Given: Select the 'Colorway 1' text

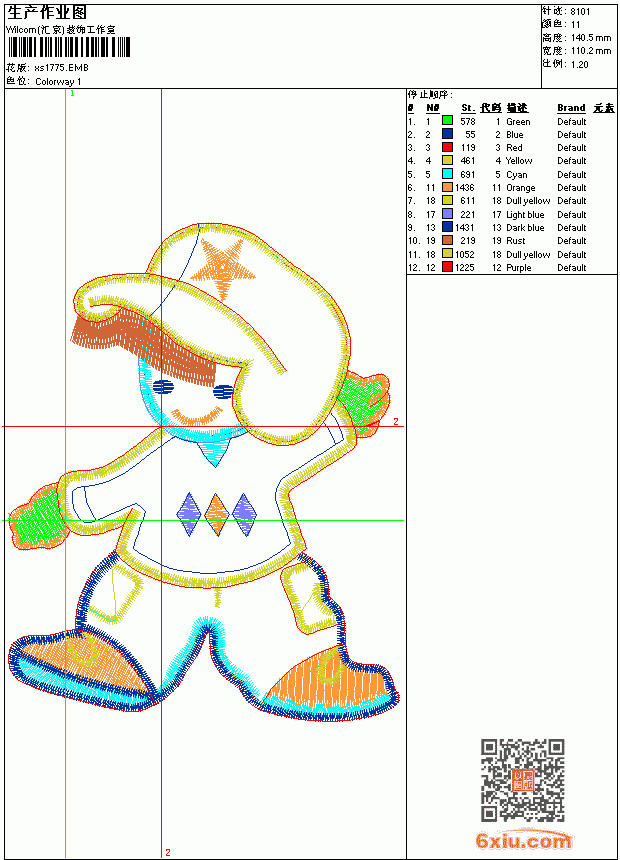Looking at the screenshot, I should point(58,82).
